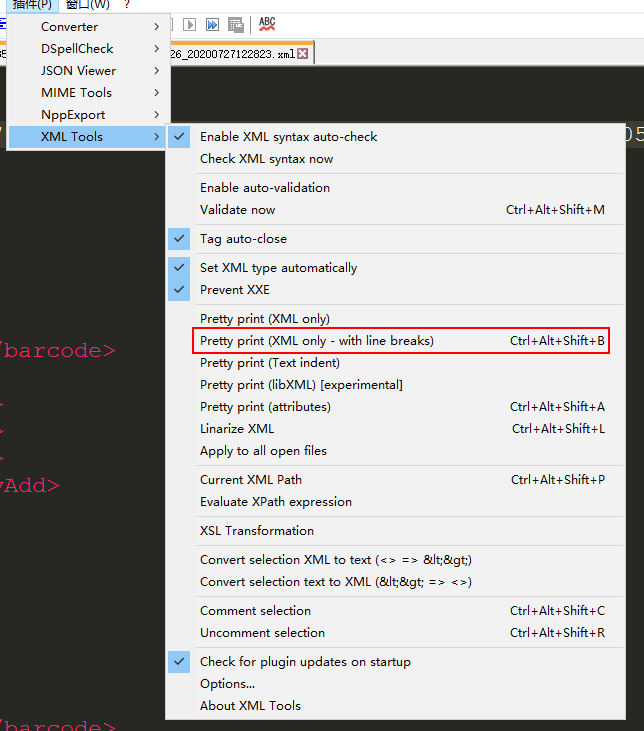
Task: Choose Current XML Path
Action: point(395,480)
